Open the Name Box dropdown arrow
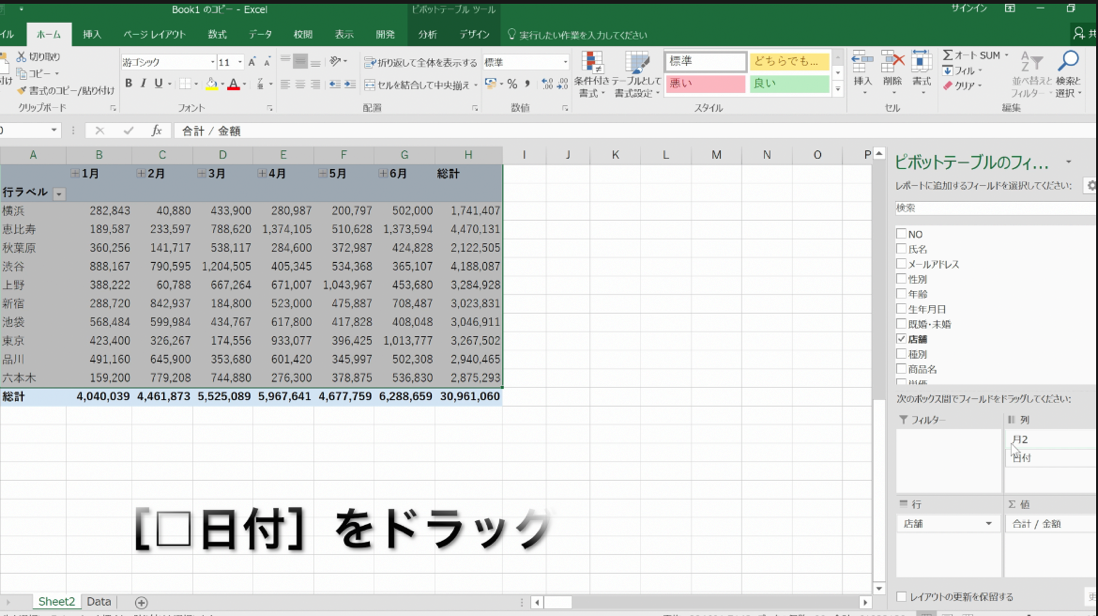The width and height of the screenshot is (1098, 616). [x=54, y=130]
